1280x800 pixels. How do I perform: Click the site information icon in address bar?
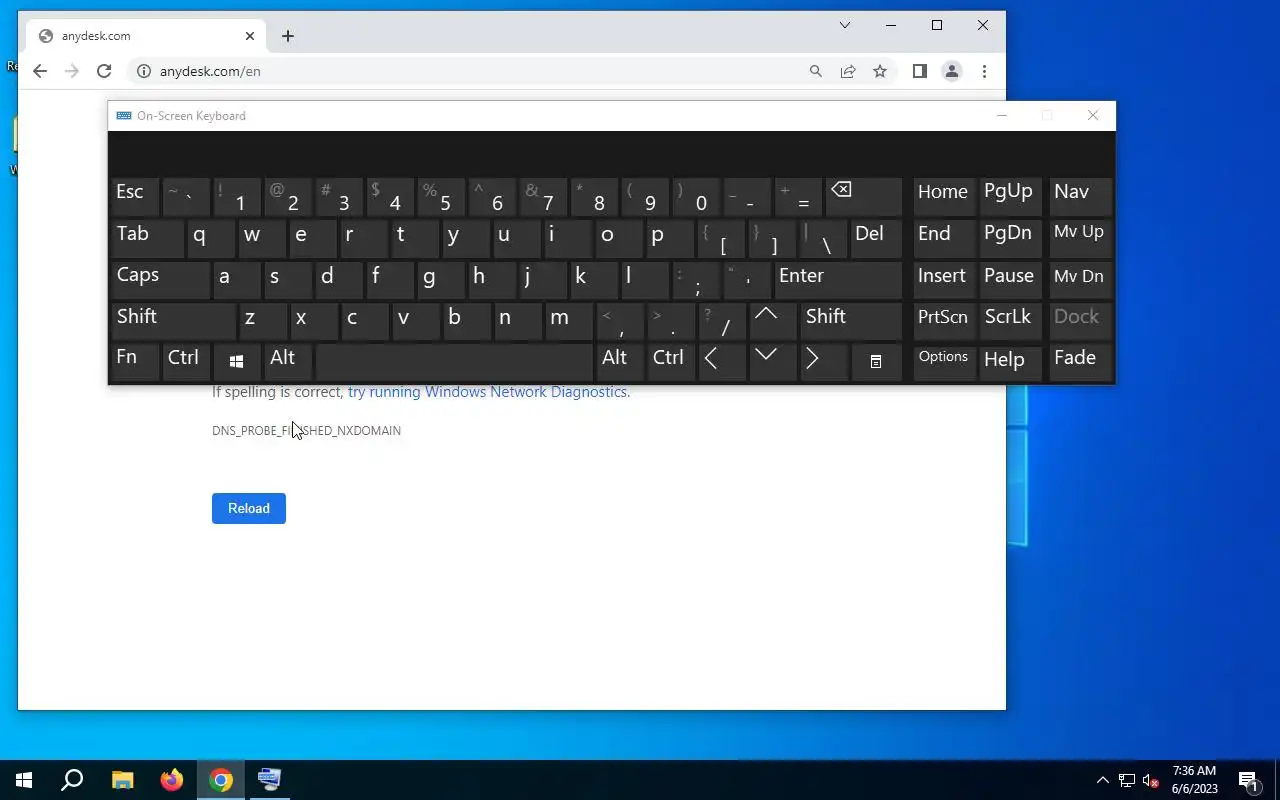pyautogui.click(x=143, y=71)
